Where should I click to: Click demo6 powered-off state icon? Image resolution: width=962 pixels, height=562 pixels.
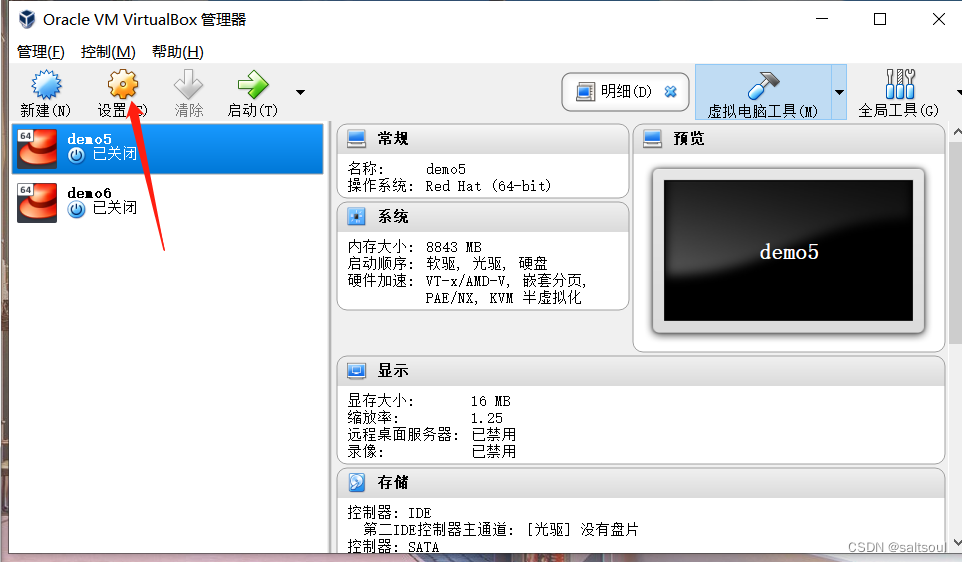point(76,210)
